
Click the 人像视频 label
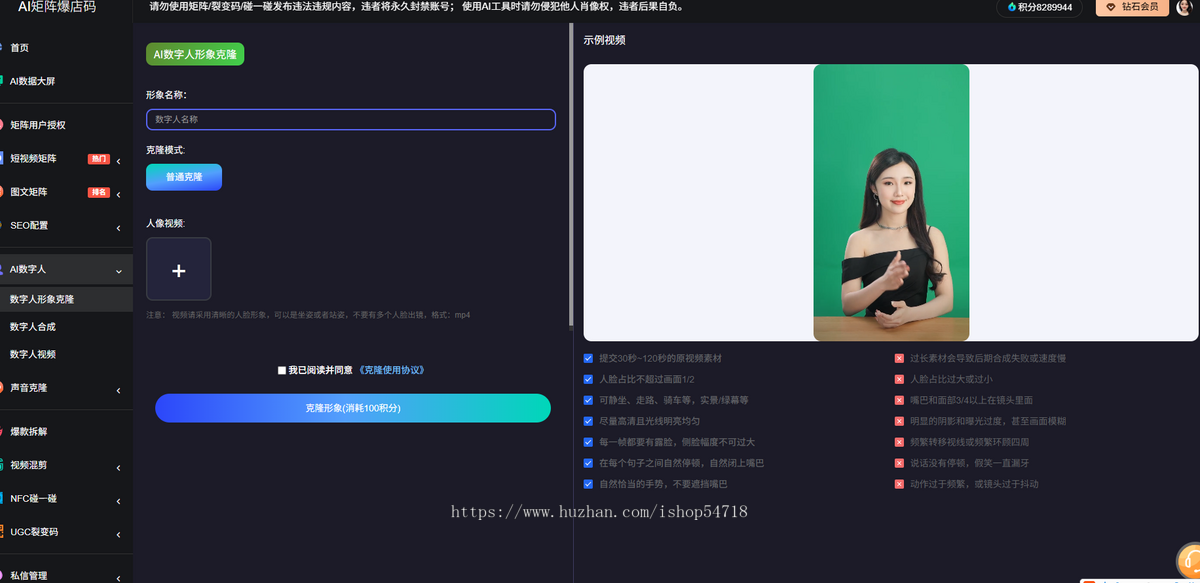pos(166,223)
